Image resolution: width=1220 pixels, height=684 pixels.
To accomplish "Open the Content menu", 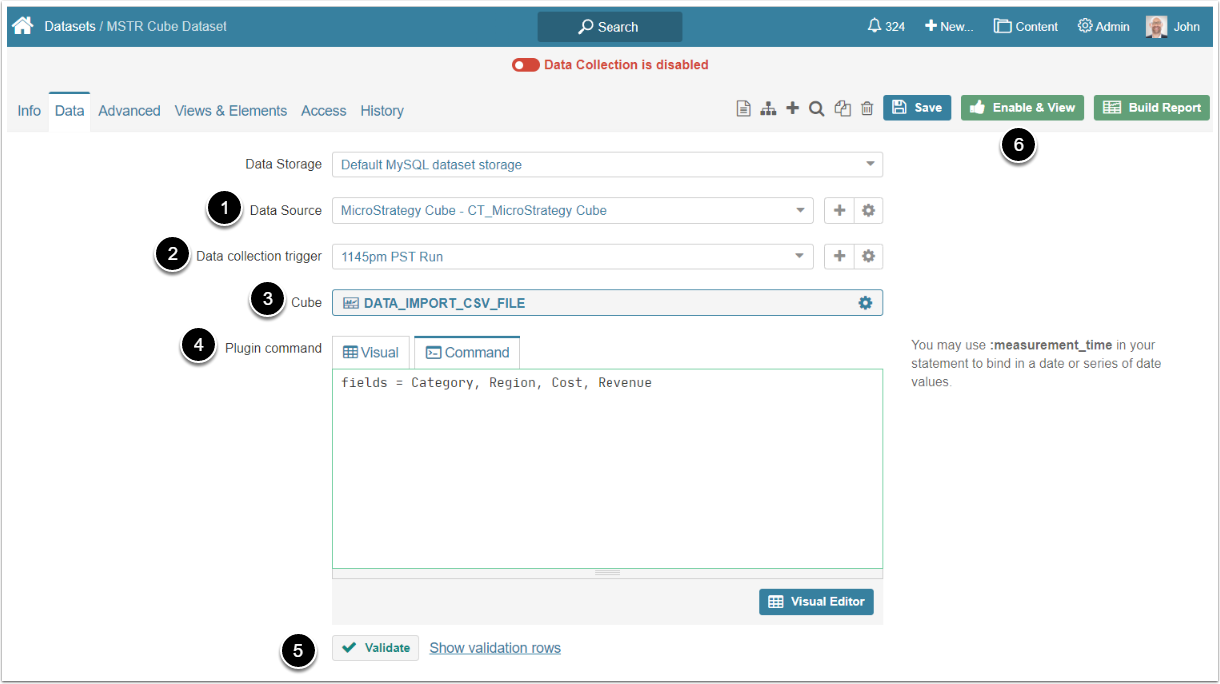I will coord(1025,26).
